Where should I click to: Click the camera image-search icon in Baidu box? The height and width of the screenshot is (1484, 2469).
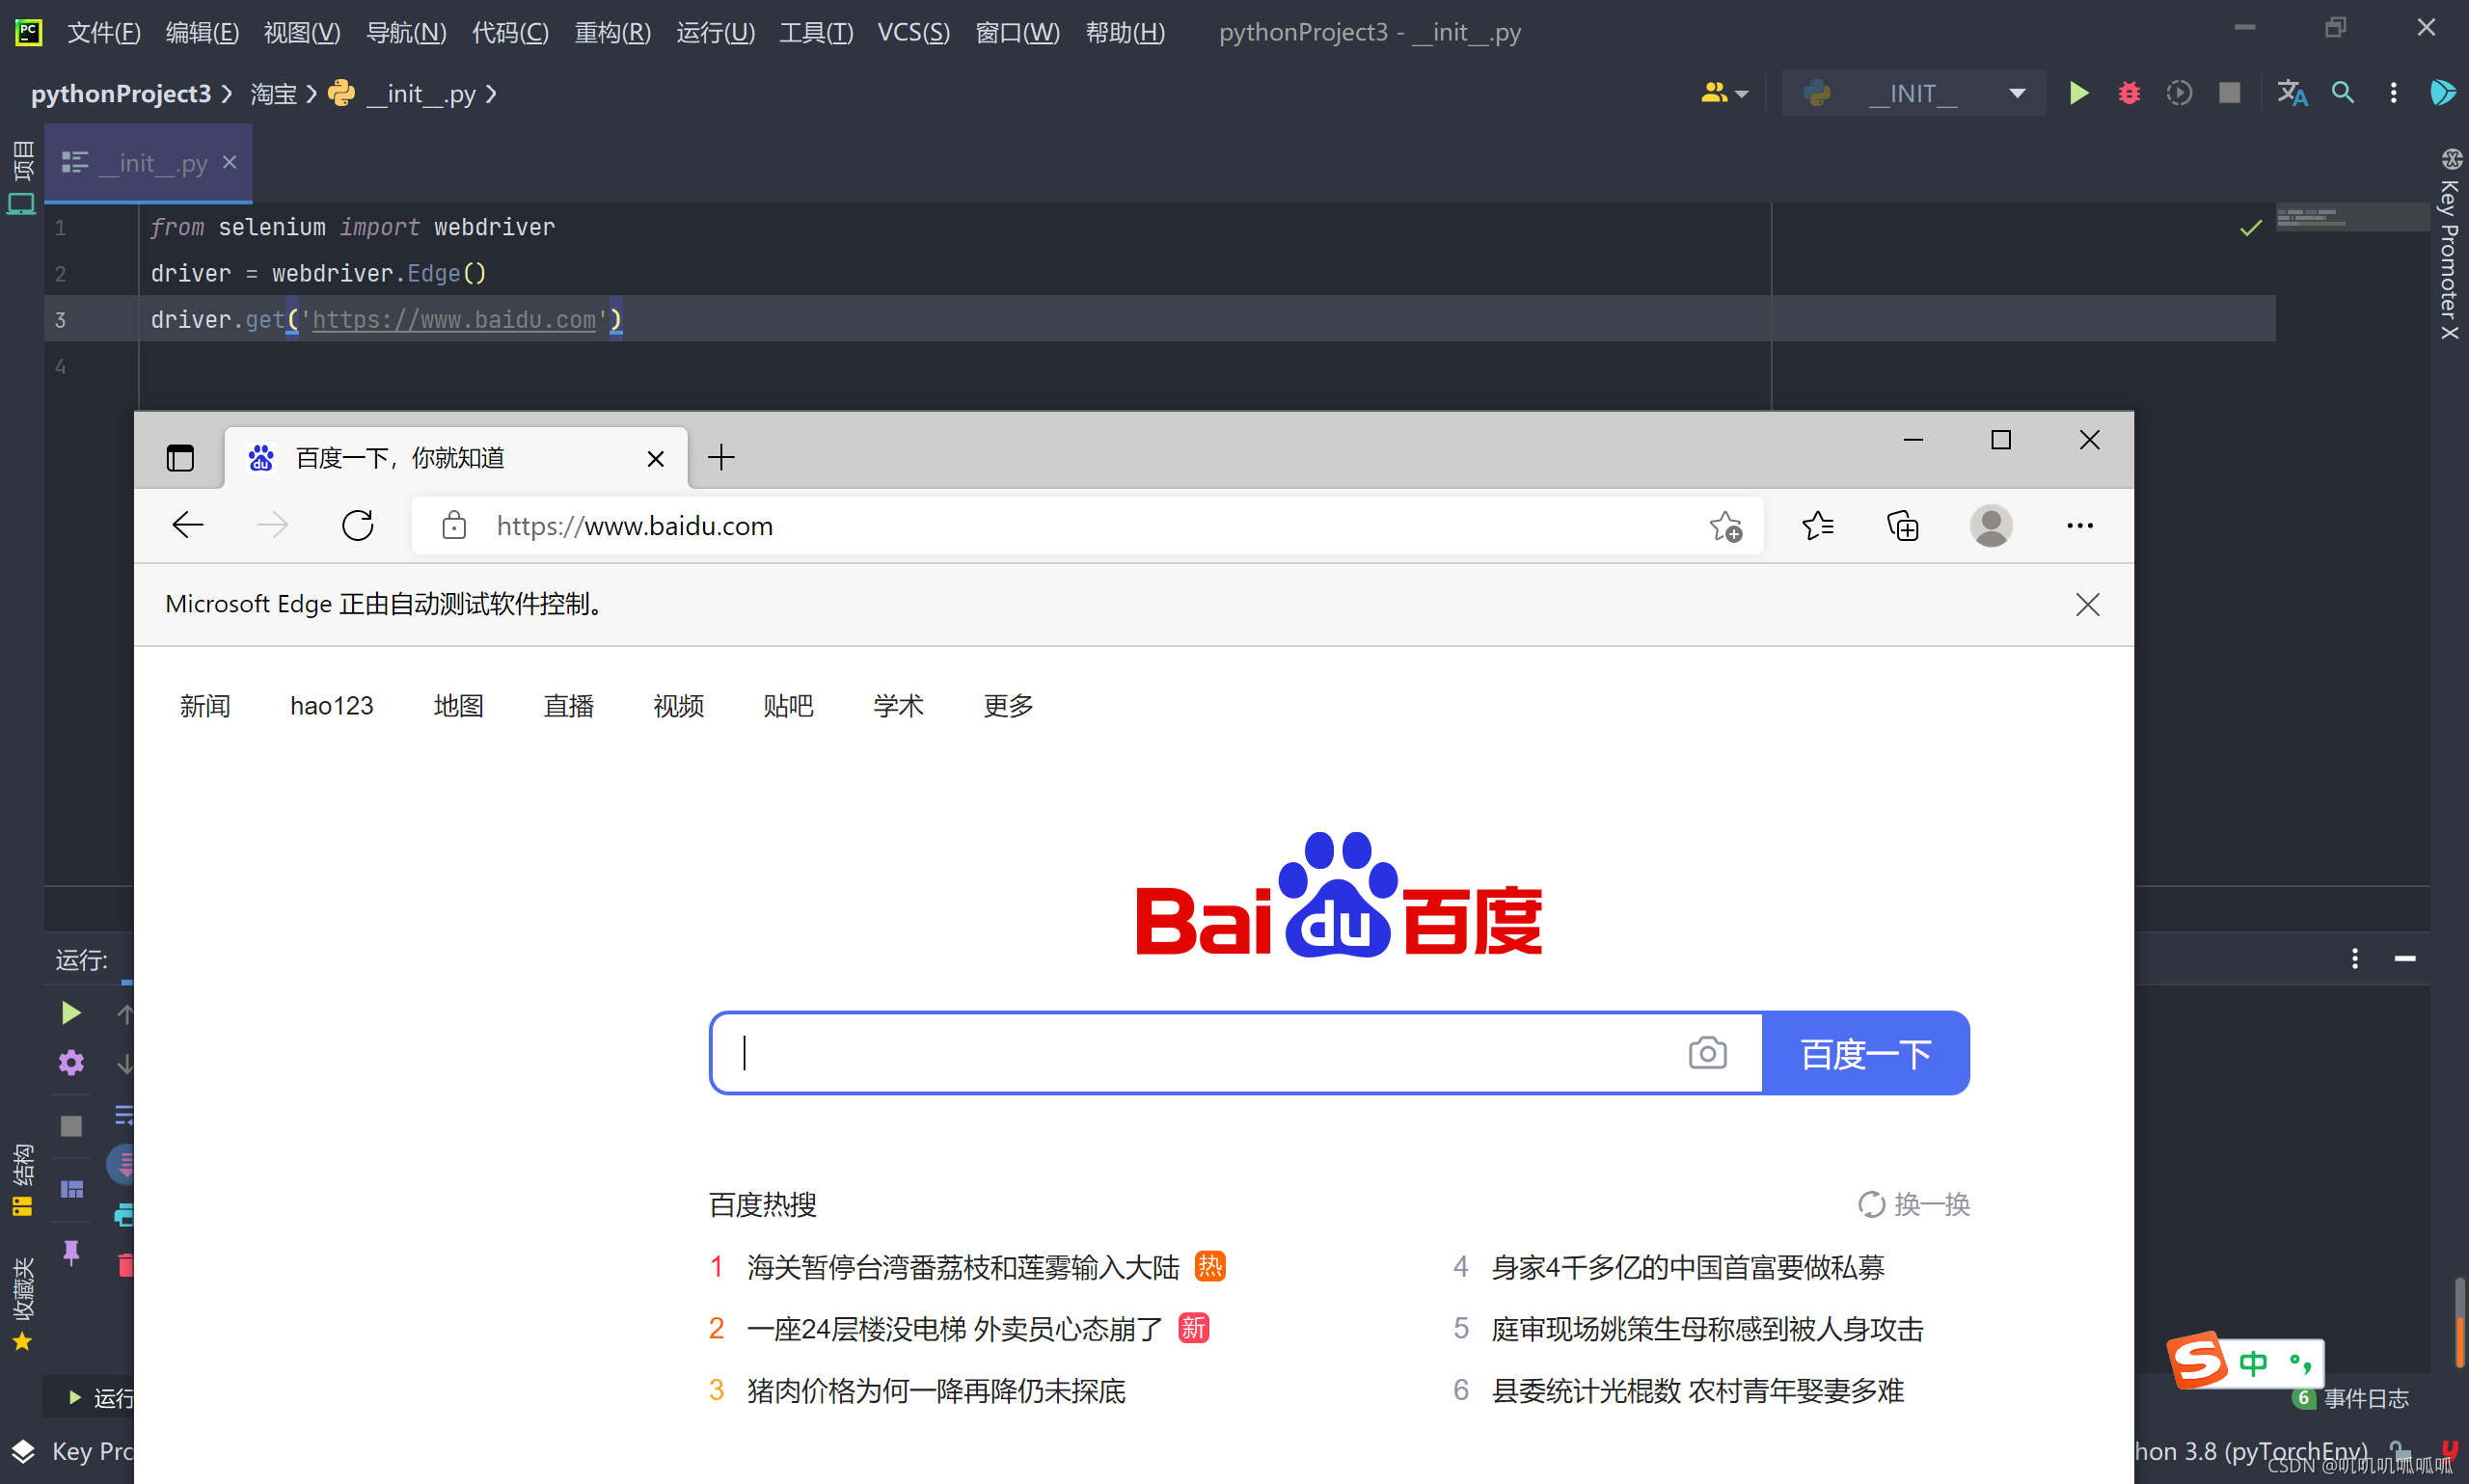[x=1707, y=1053]
